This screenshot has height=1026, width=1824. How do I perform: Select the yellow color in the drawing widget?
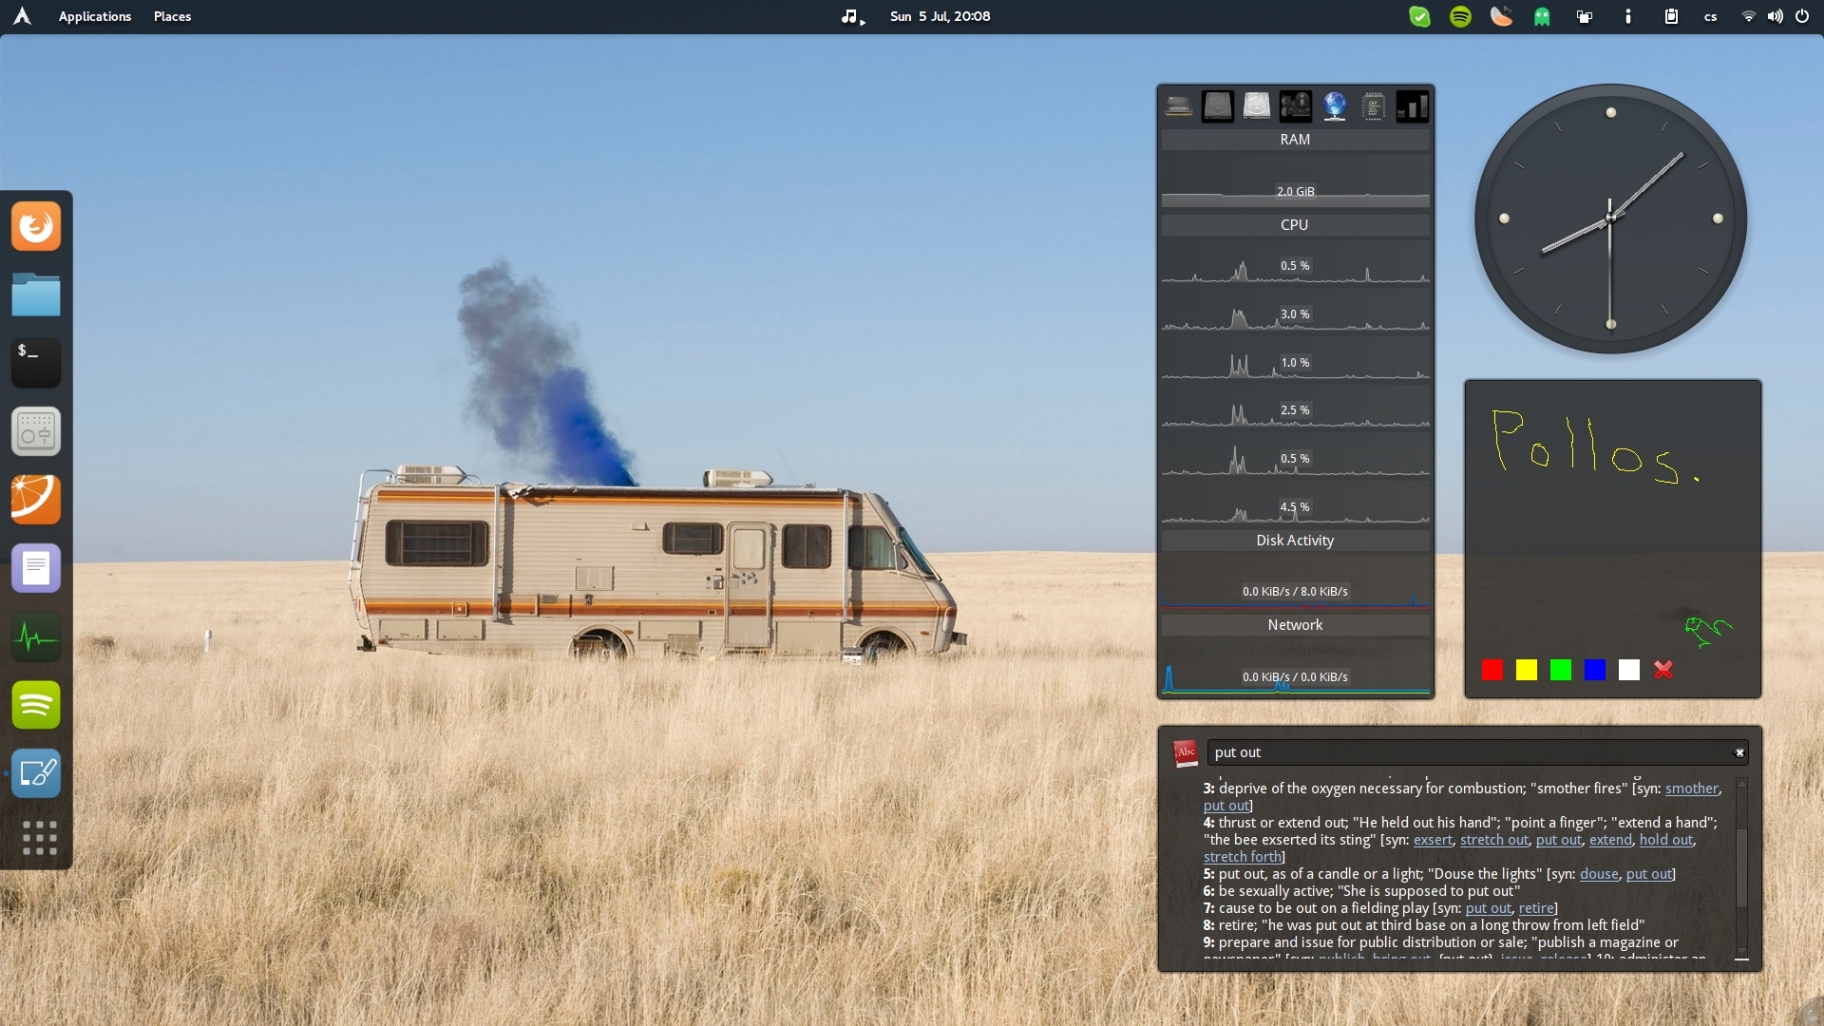pos(1526,670)
